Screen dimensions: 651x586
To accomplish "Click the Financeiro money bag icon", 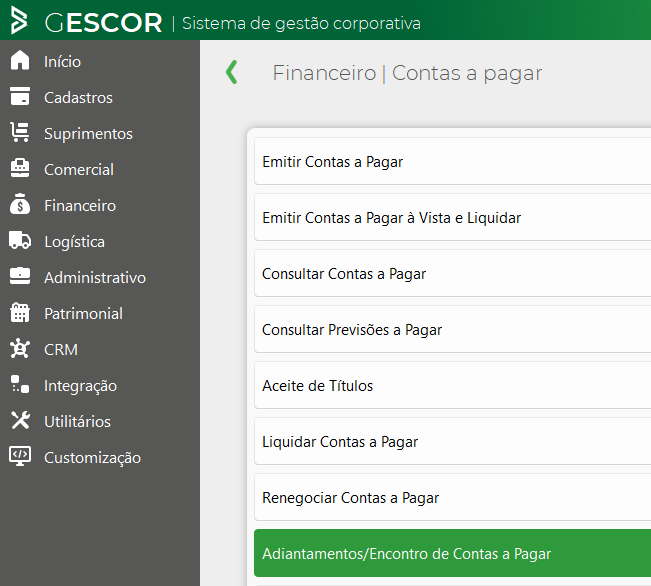I will 20,205.
